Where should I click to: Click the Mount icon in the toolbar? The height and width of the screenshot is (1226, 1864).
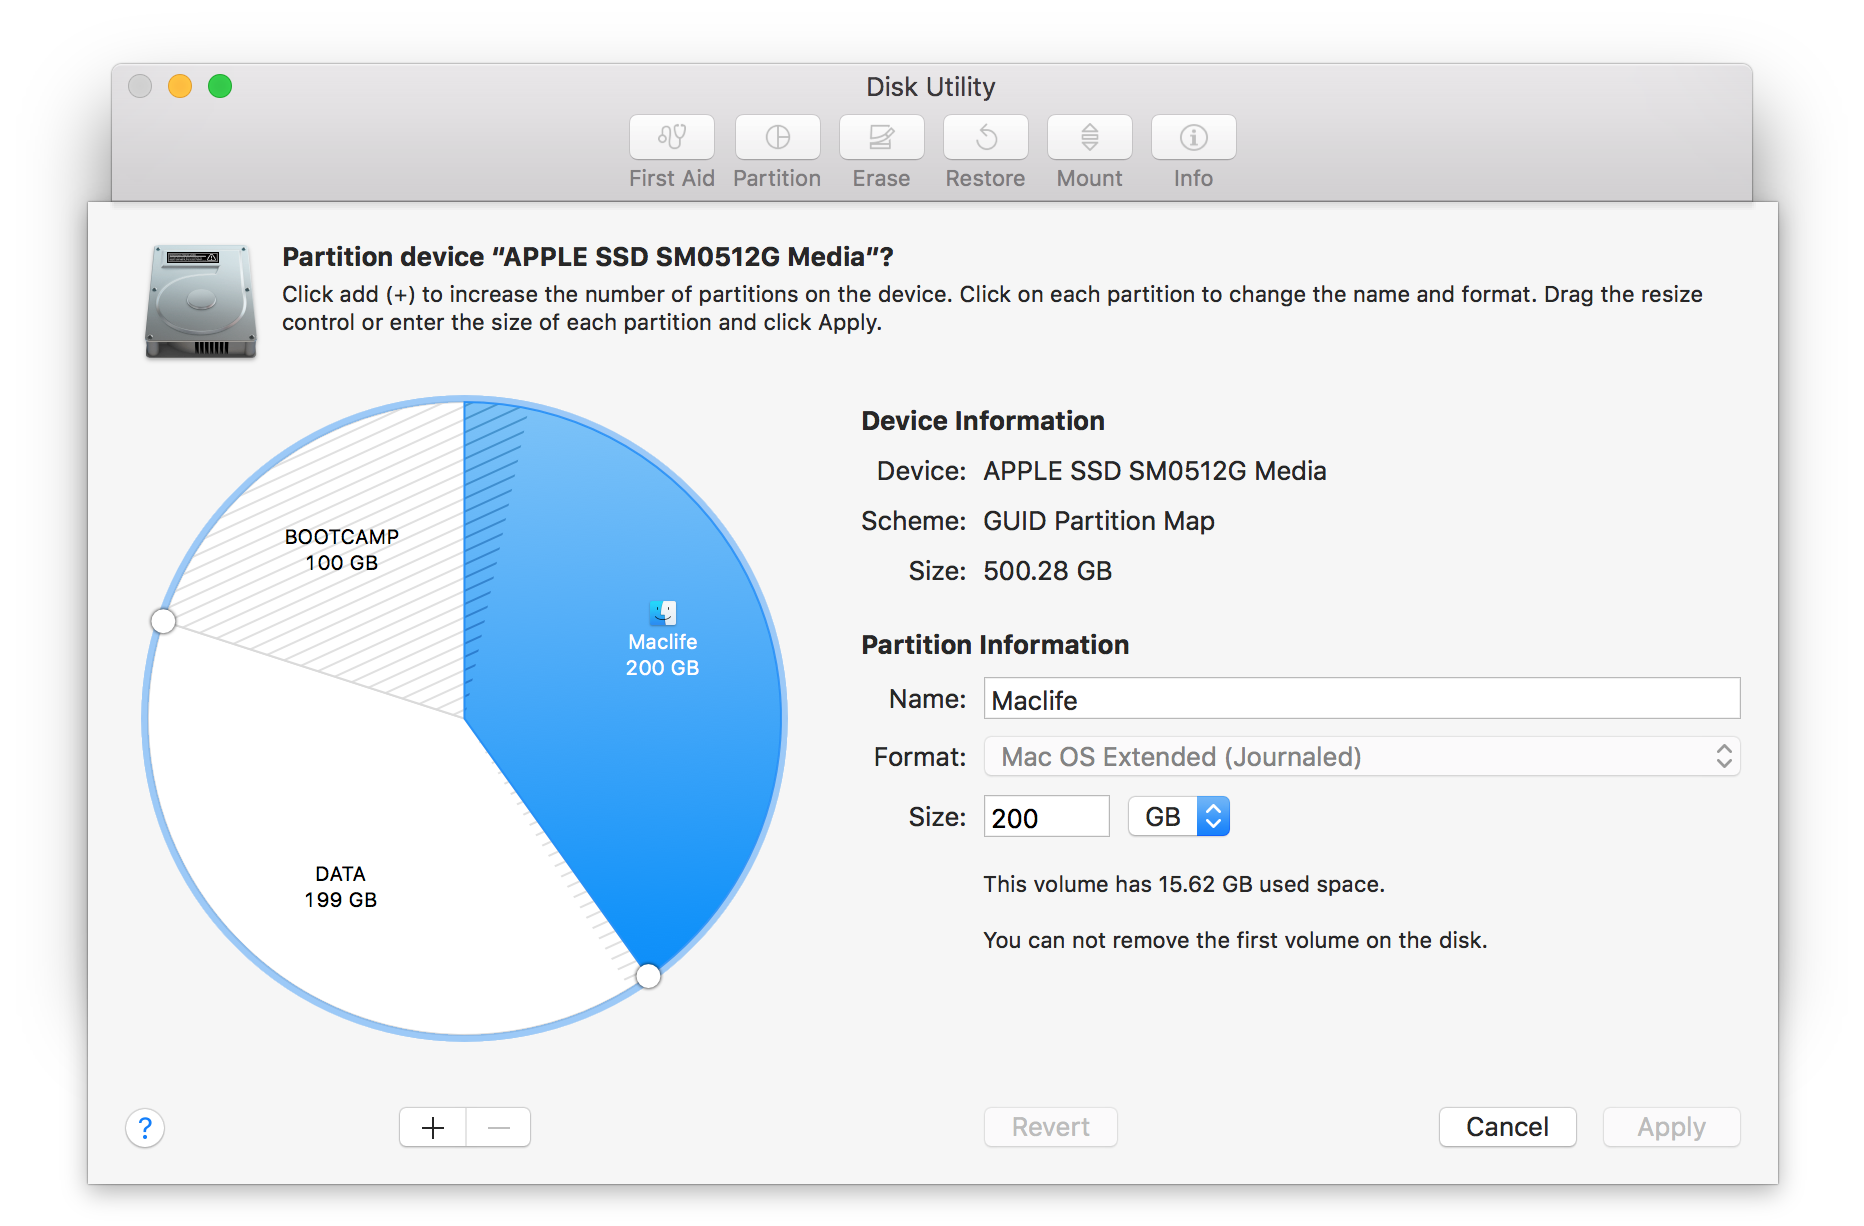coord(1089,138)
